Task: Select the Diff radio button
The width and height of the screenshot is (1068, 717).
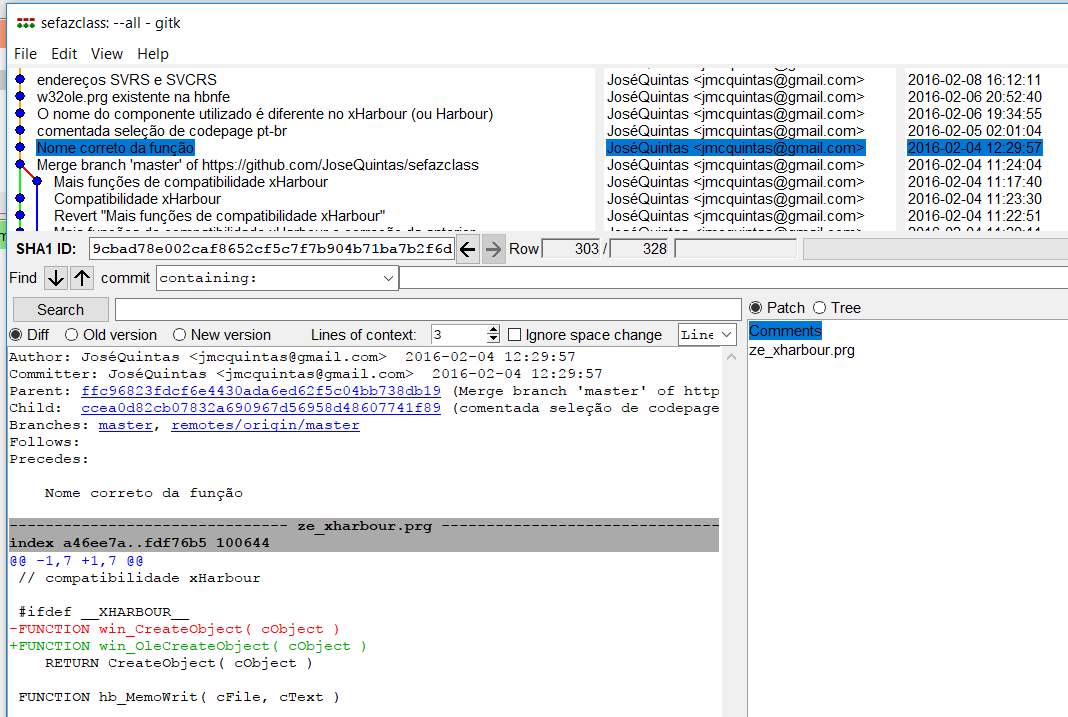Action: 16,335
